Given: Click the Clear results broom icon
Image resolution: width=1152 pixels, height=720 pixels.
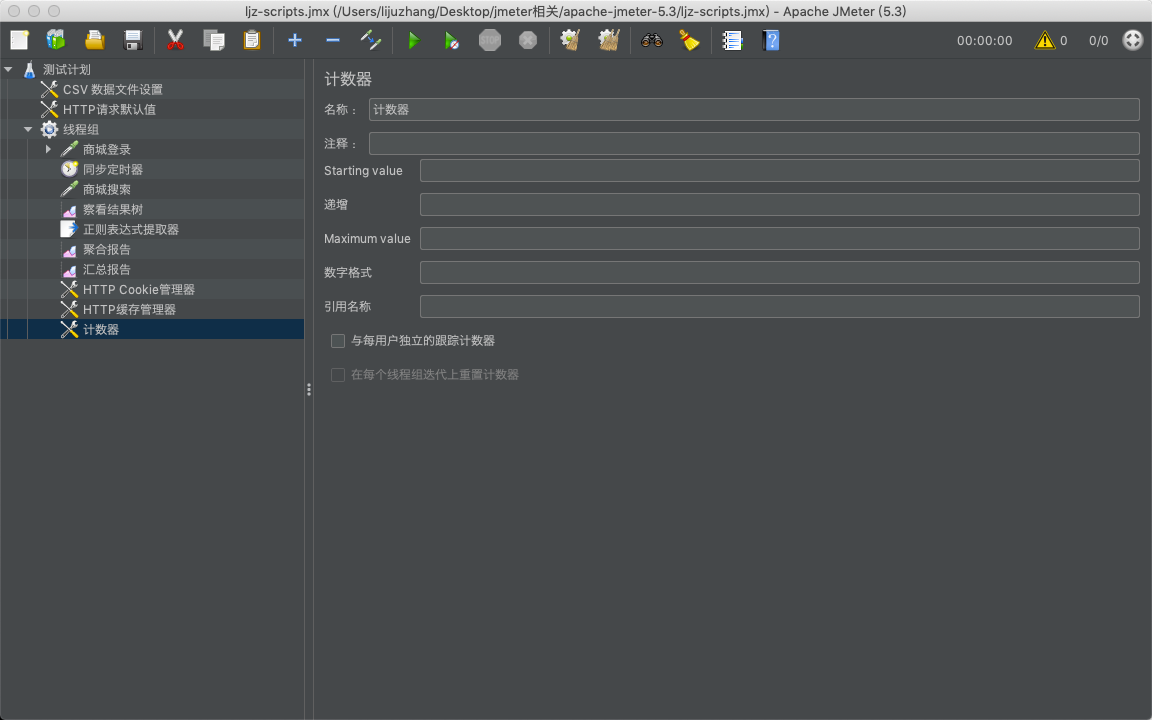Looking at the screenshot, I should point(570,40).
